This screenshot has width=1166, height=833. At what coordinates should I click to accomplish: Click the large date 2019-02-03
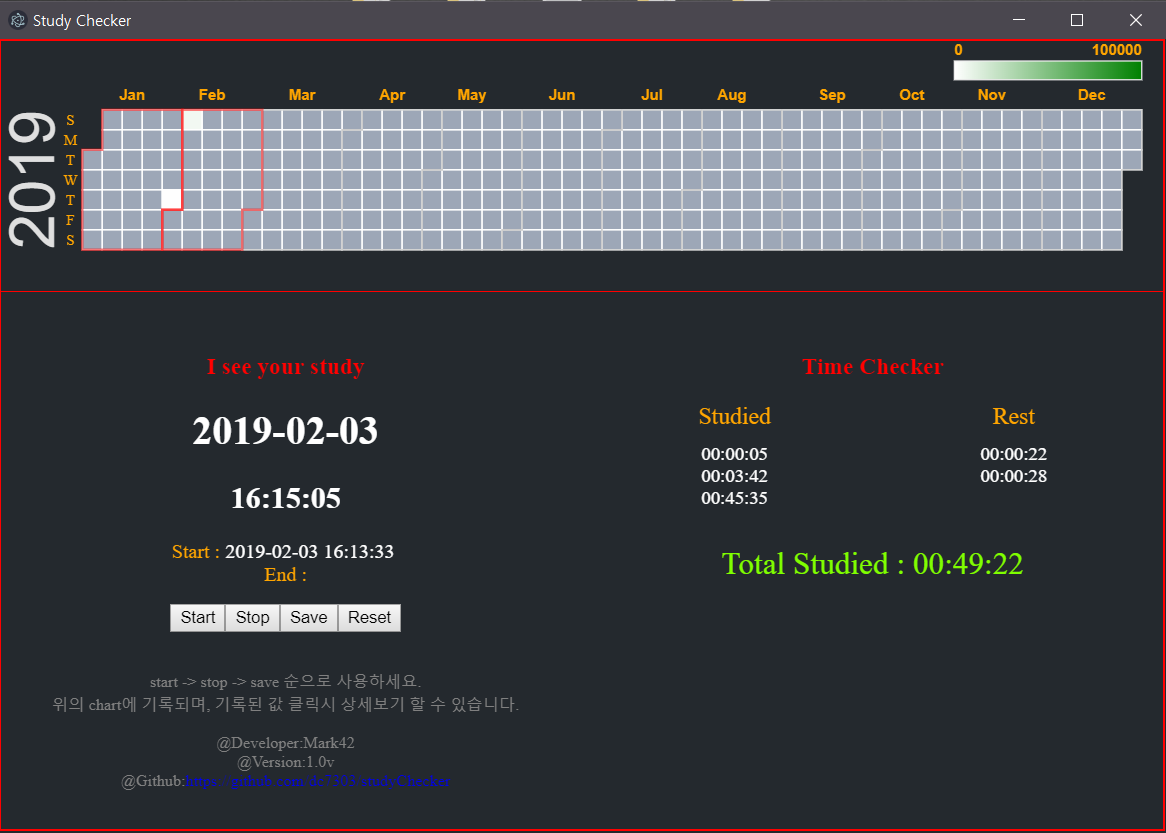tap(285, 431)
